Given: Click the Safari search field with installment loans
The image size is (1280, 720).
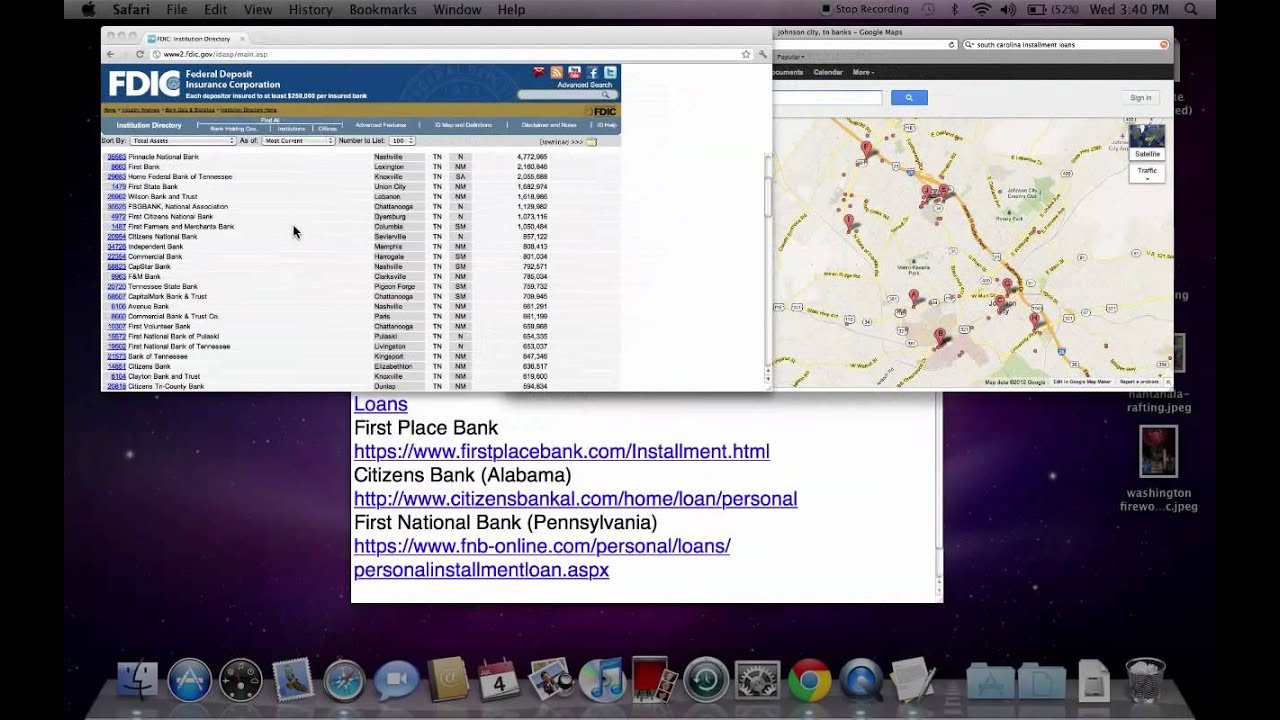Looking at the screenshot, I should click(1065, 45).
